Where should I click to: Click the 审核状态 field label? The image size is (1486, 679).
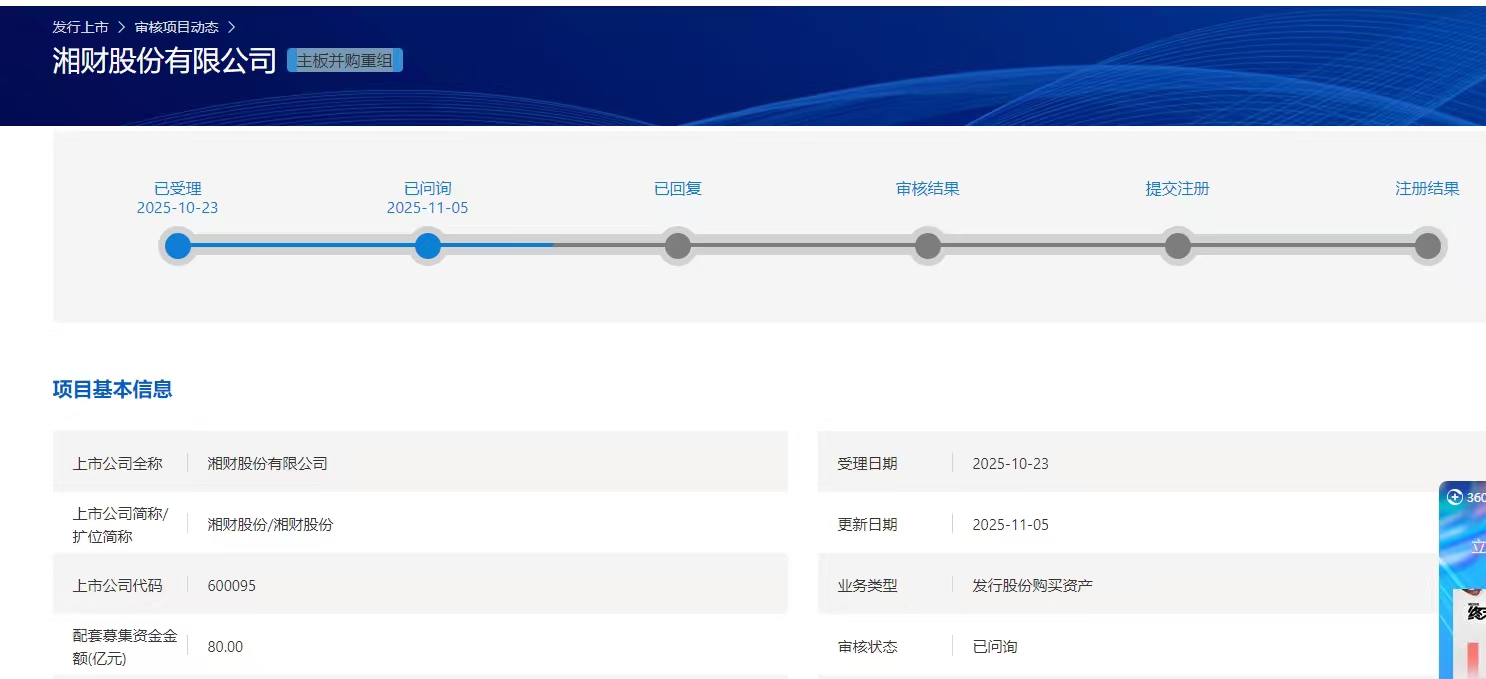(867, 647)
